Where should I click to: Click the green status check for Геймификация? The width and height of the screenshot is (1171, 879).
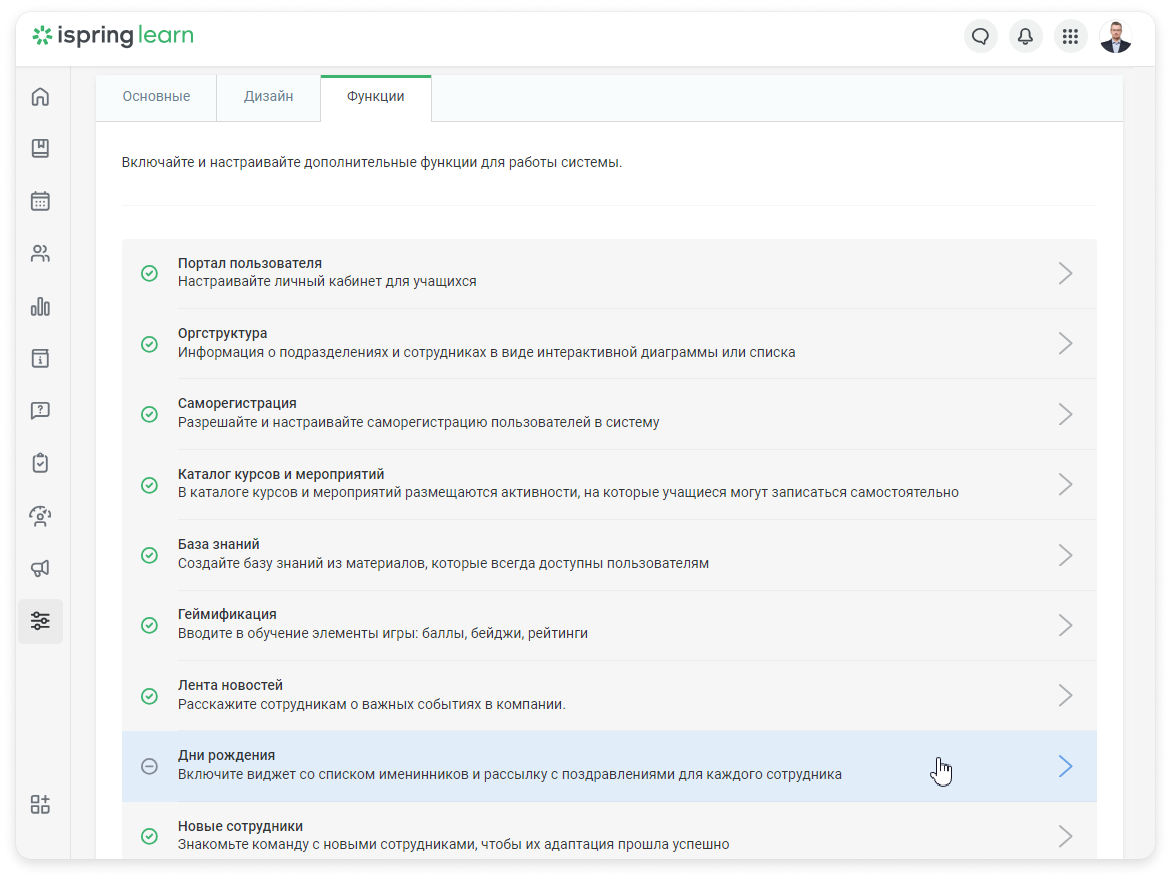[x=149, y=625]
